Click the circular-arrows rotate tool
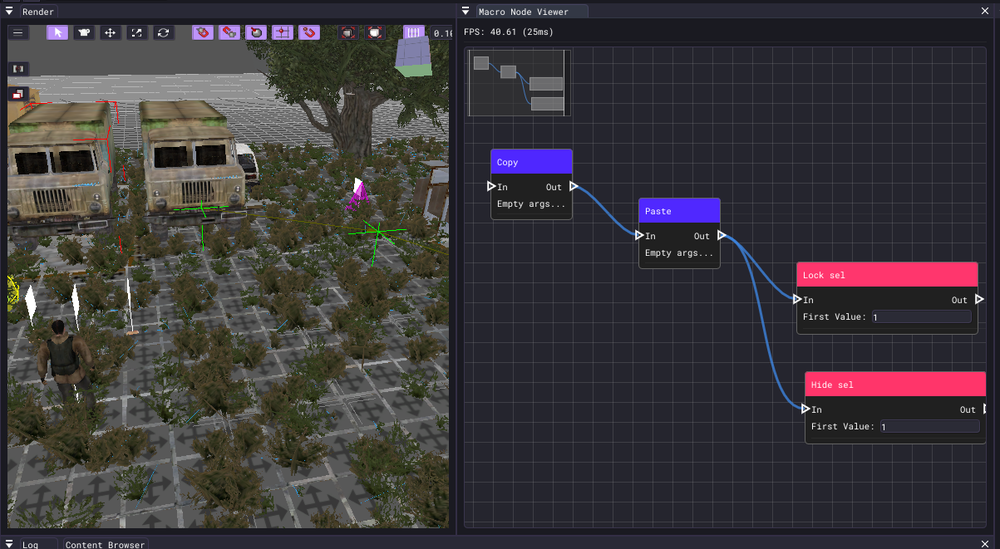Screen dimensions: 1000x549 164,32
